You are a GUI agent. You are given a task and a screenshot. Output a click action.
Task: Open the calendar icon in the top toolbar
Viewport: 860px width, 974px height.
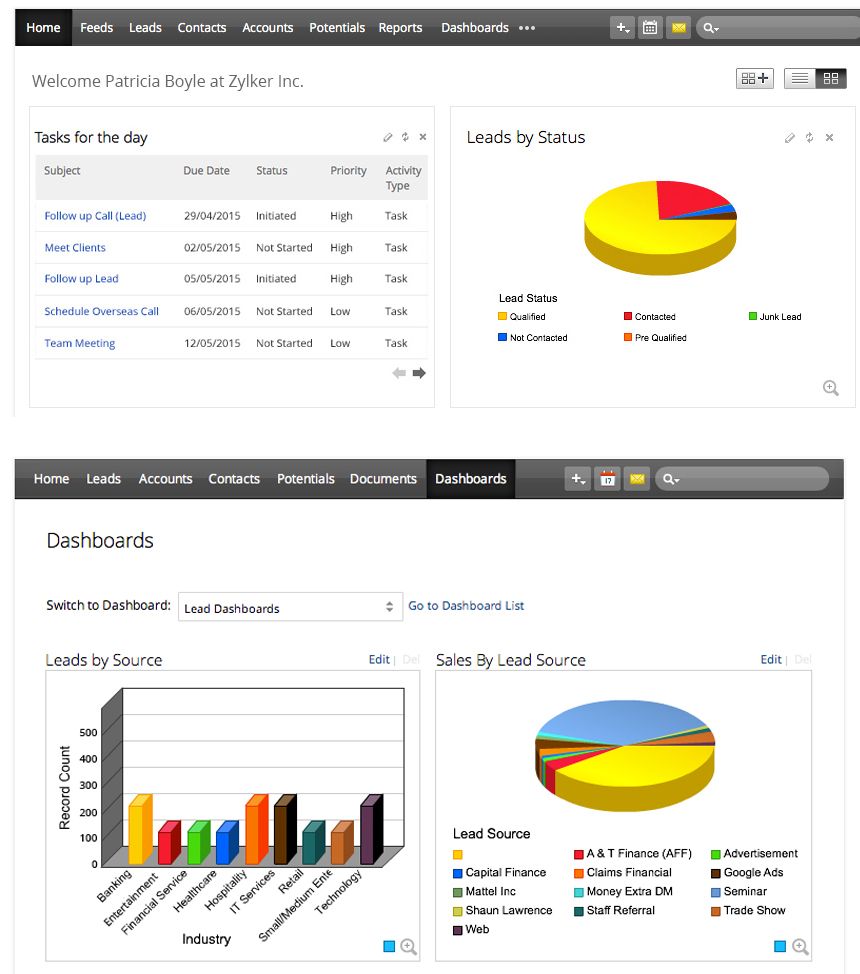649,27
